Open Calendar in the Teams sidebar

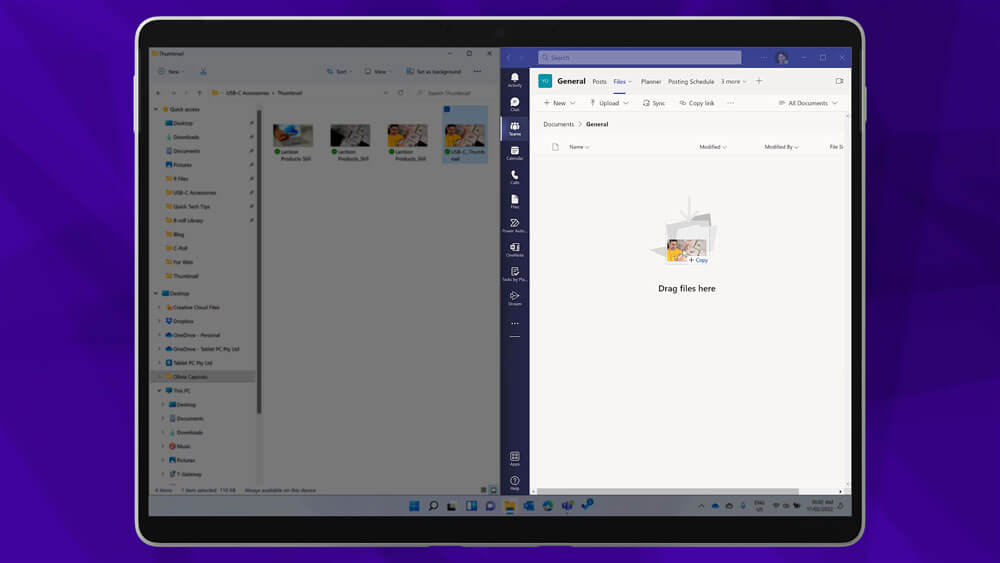click(515, 152)
